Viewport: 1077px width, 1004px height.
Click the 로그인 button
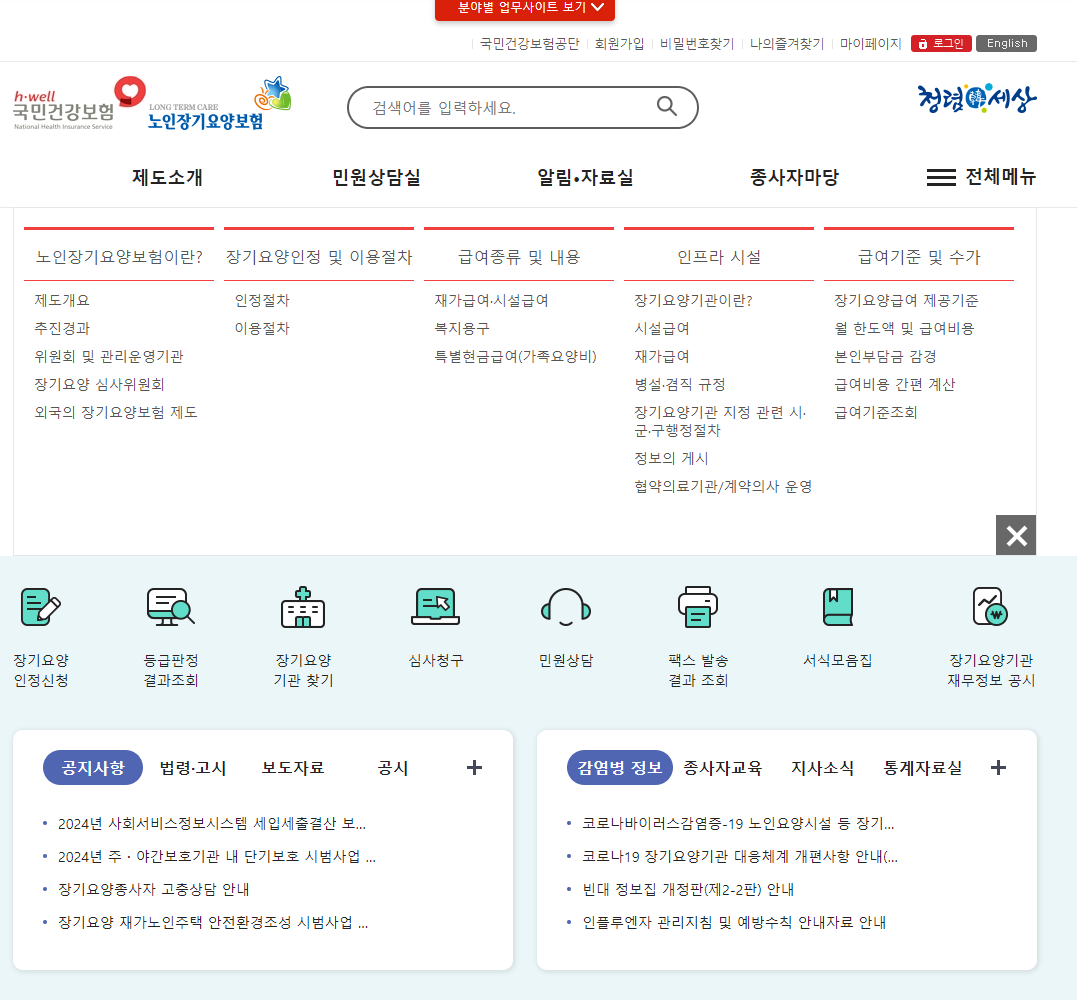(940, 43)
